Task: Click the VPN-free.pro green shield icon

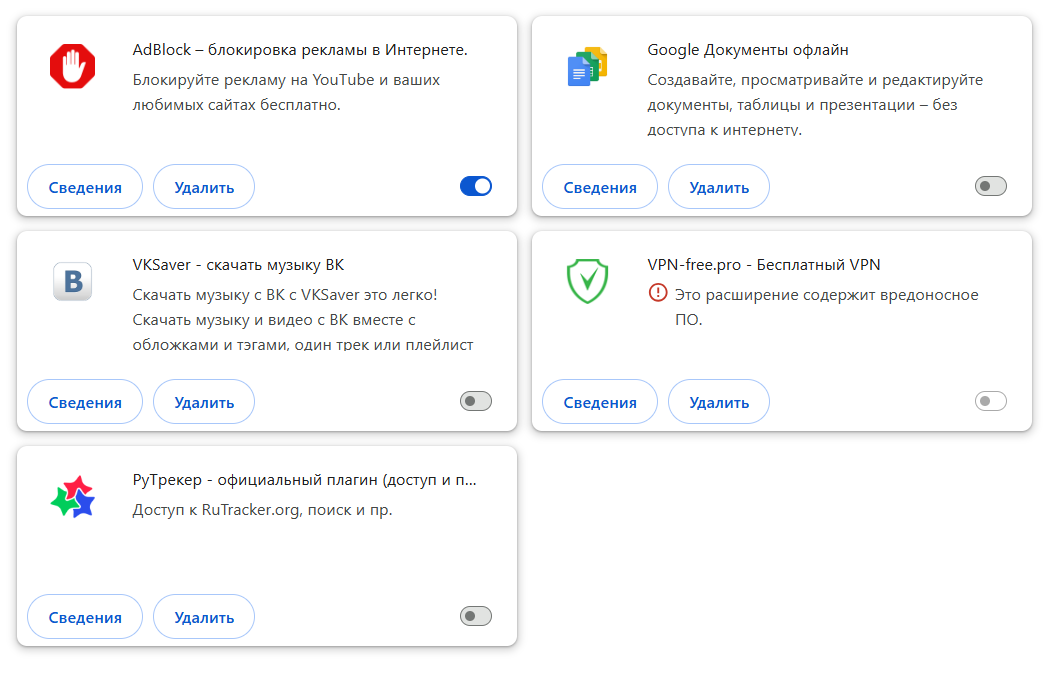Action: pyautogui.click(x=587, y=282)
